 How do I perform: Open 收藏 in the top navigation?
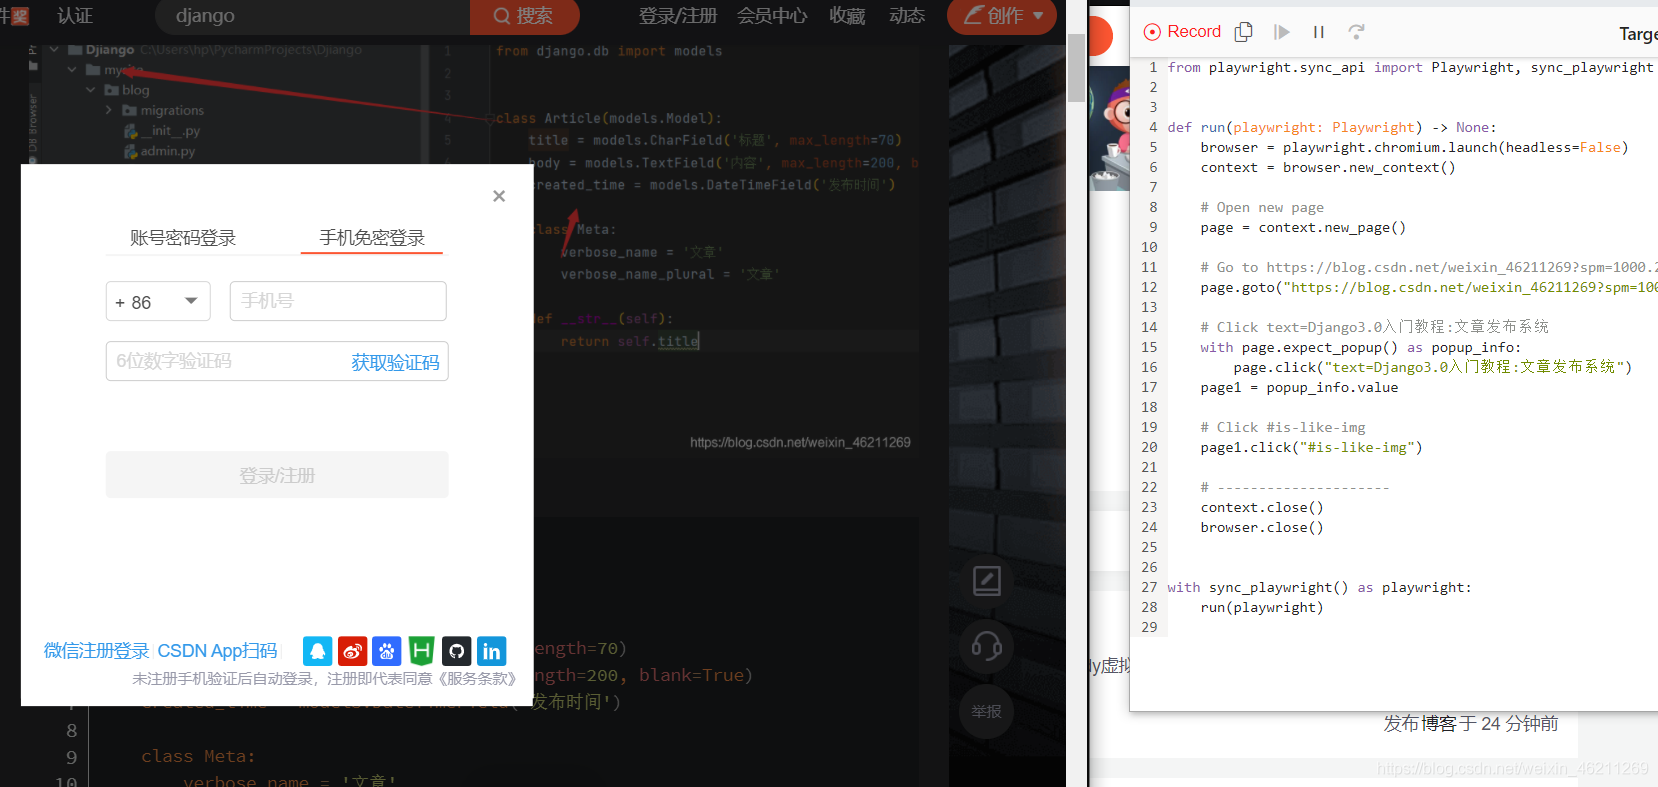pos(847,16)
